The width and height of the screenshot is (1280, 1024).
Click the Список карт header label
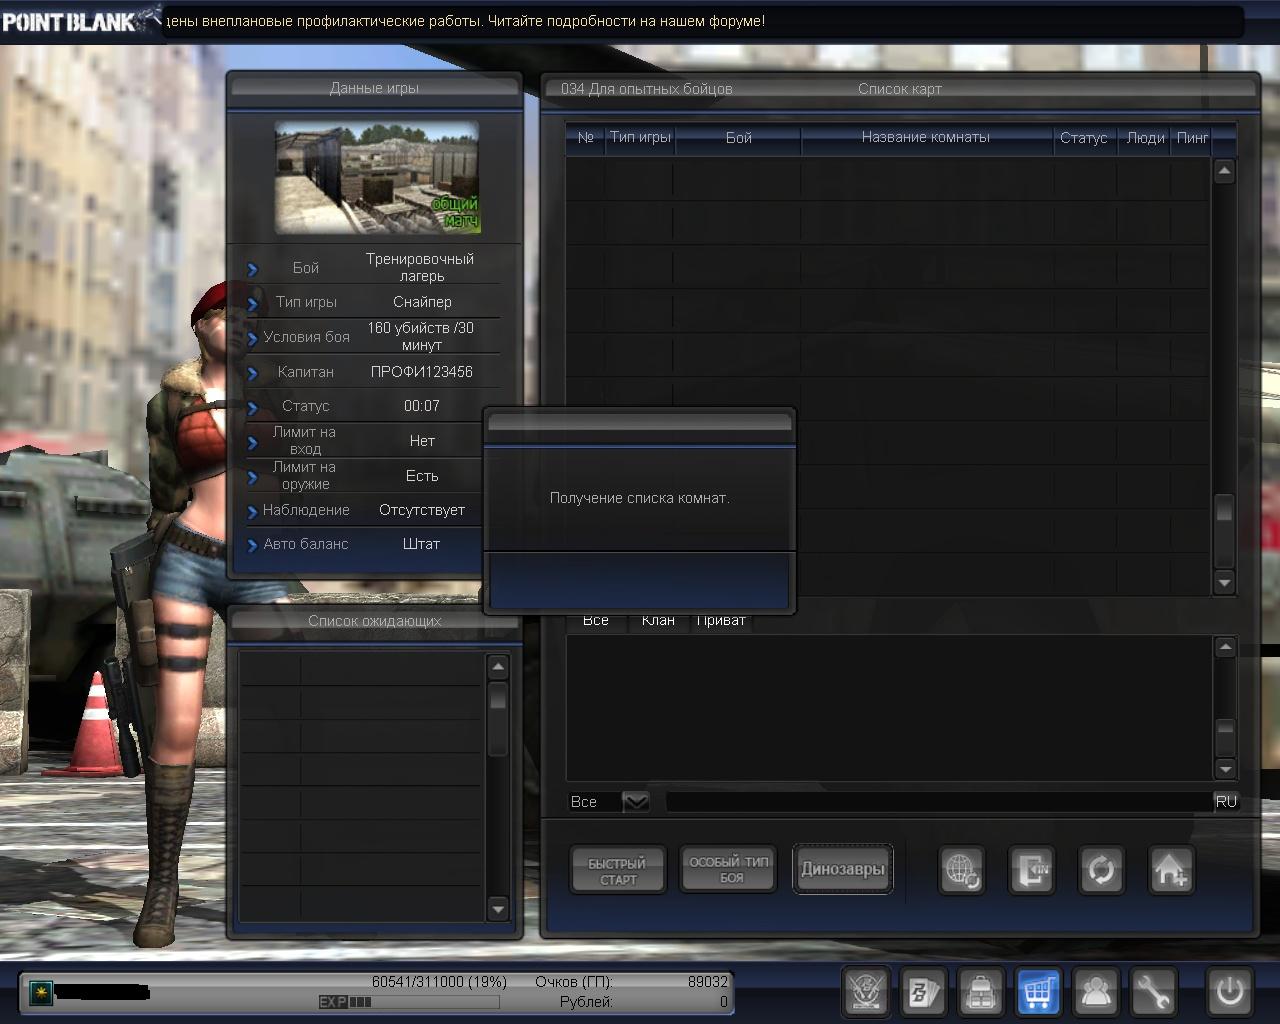point(900,89)
